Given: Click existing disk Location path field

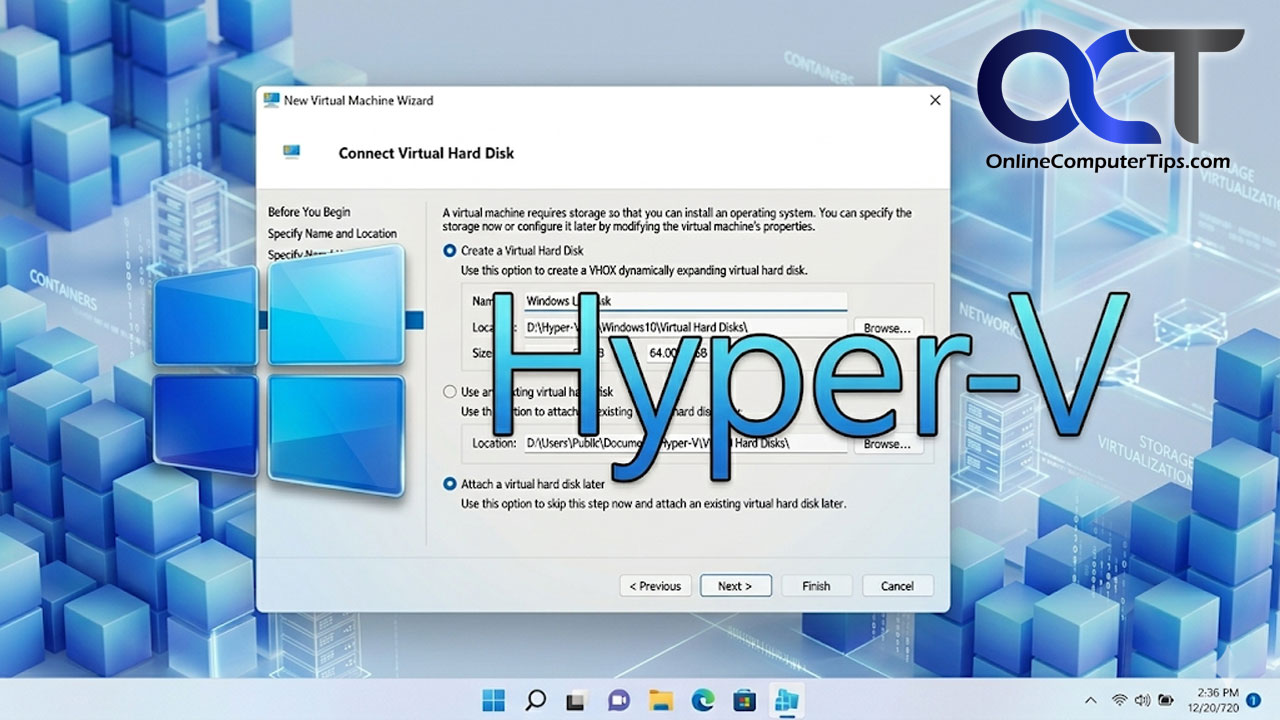Looking at the screenshot, I should [686, 443].
